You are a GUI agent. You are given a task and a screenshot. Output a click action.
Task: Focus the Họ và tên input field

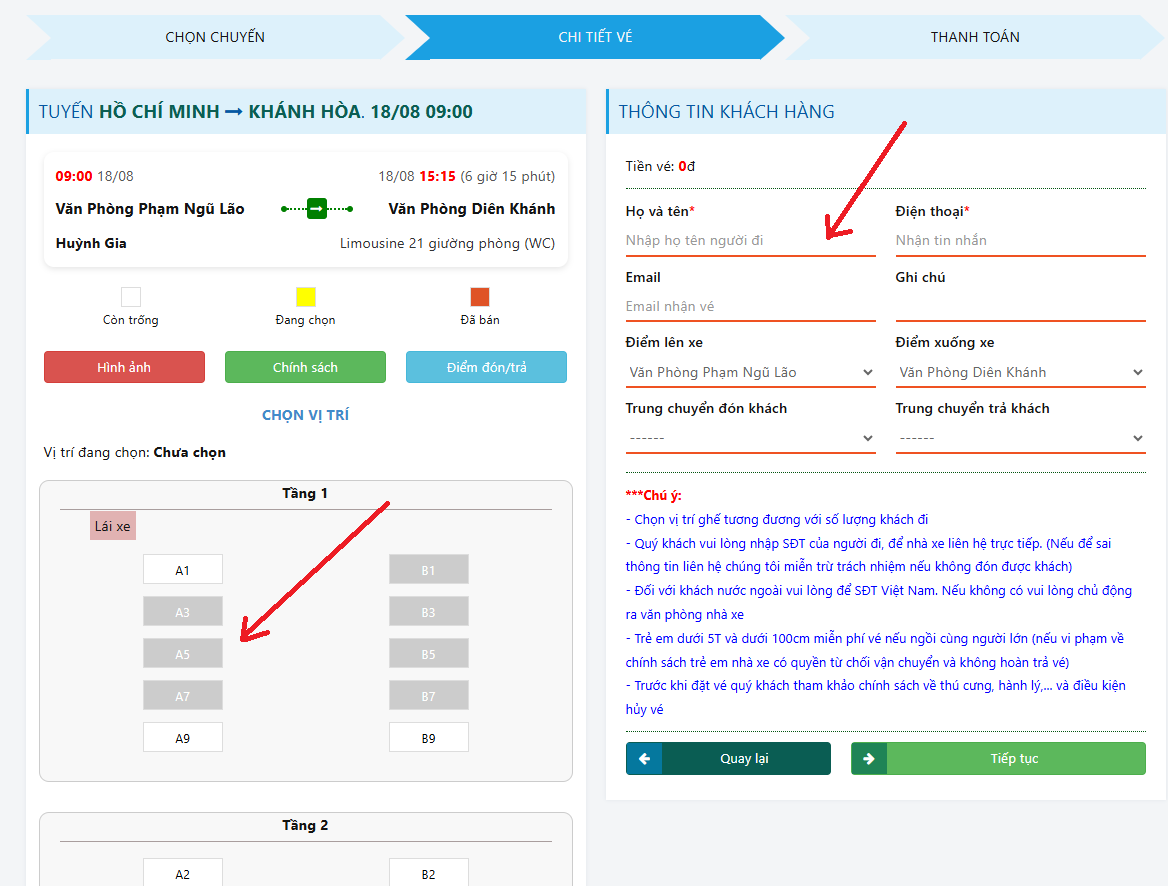tap(750, 241)
